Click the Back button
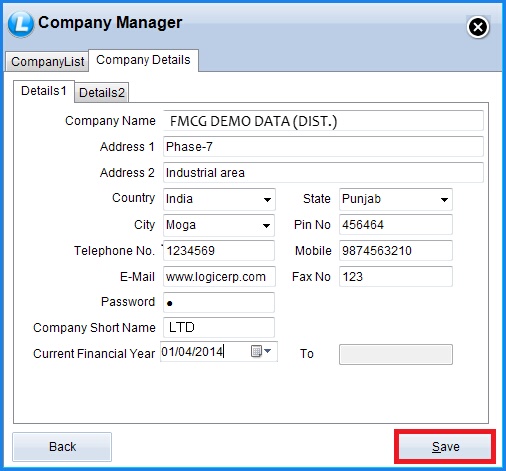The width and height of the screenshot is (506, 471). pyautogui.click(x=62, y=447)
